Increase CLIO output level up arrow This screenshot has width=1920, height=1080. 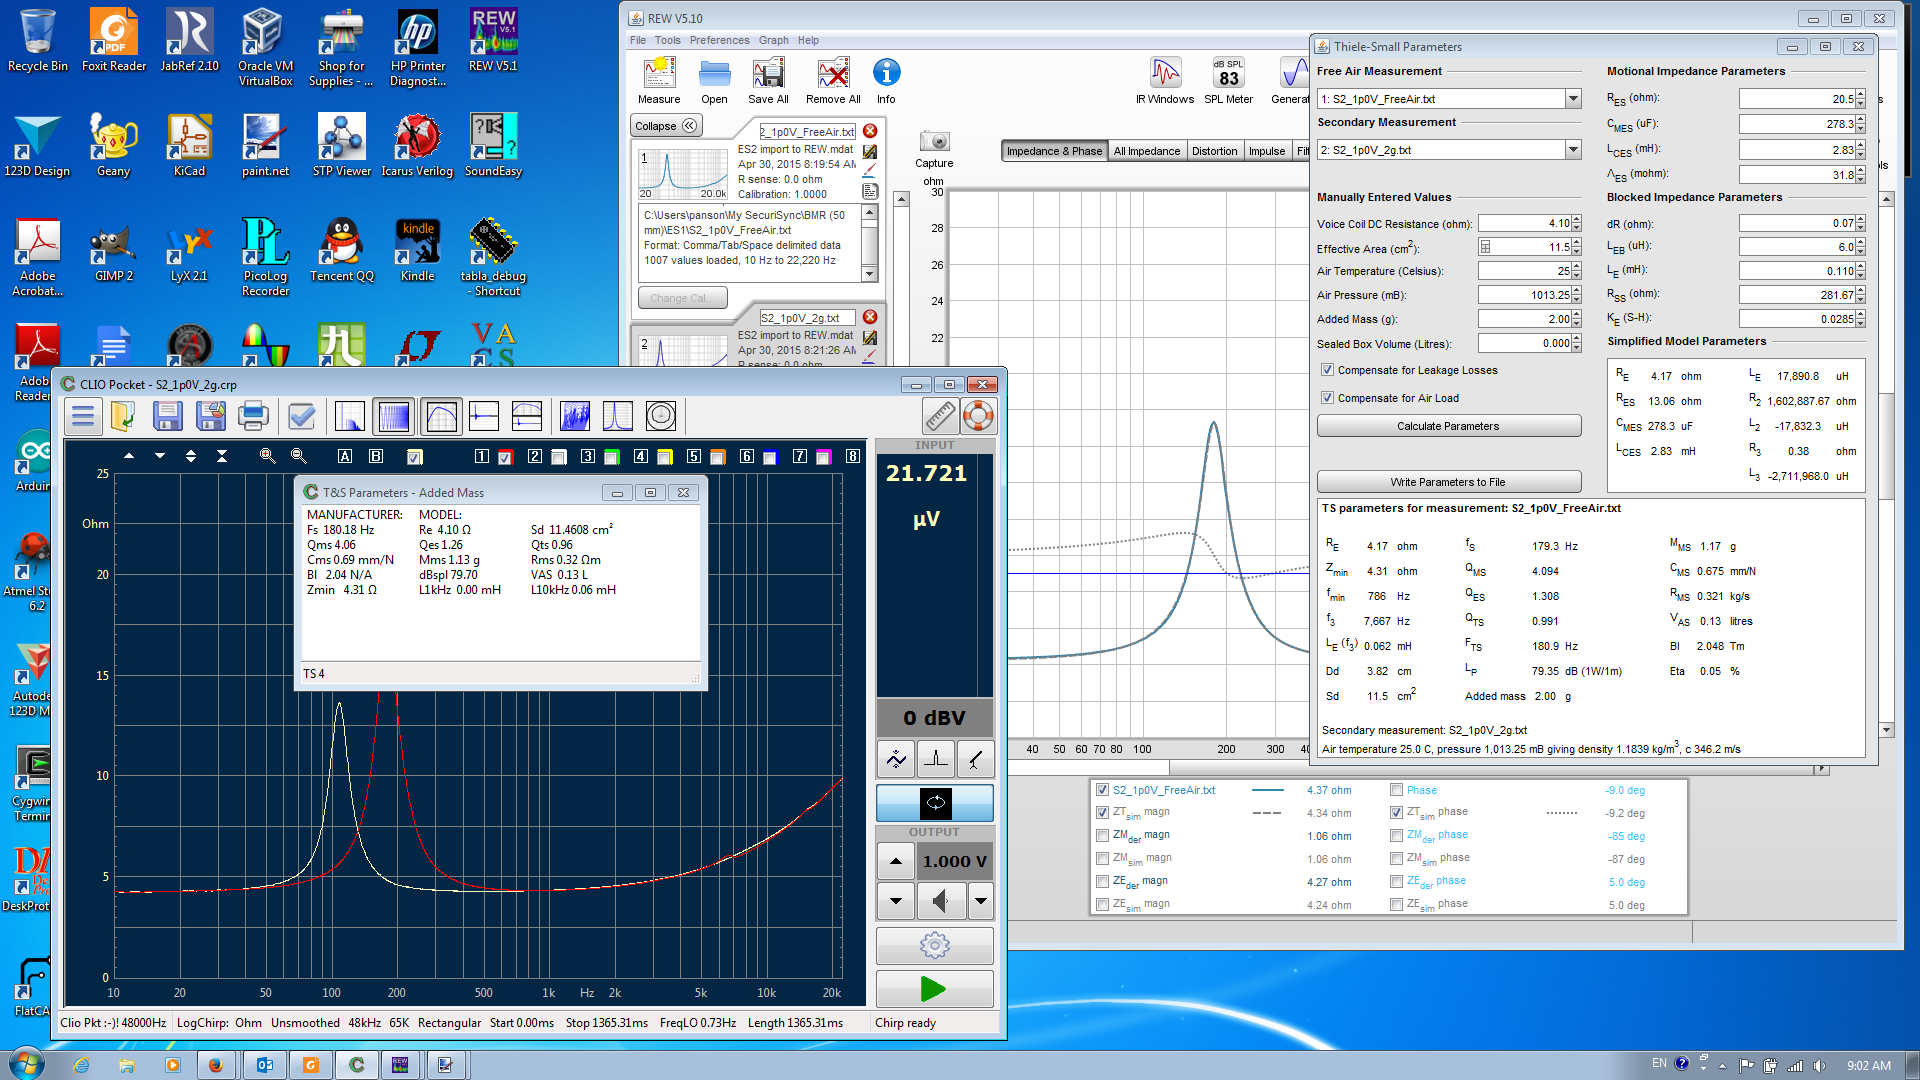click(x=896, y=861)
